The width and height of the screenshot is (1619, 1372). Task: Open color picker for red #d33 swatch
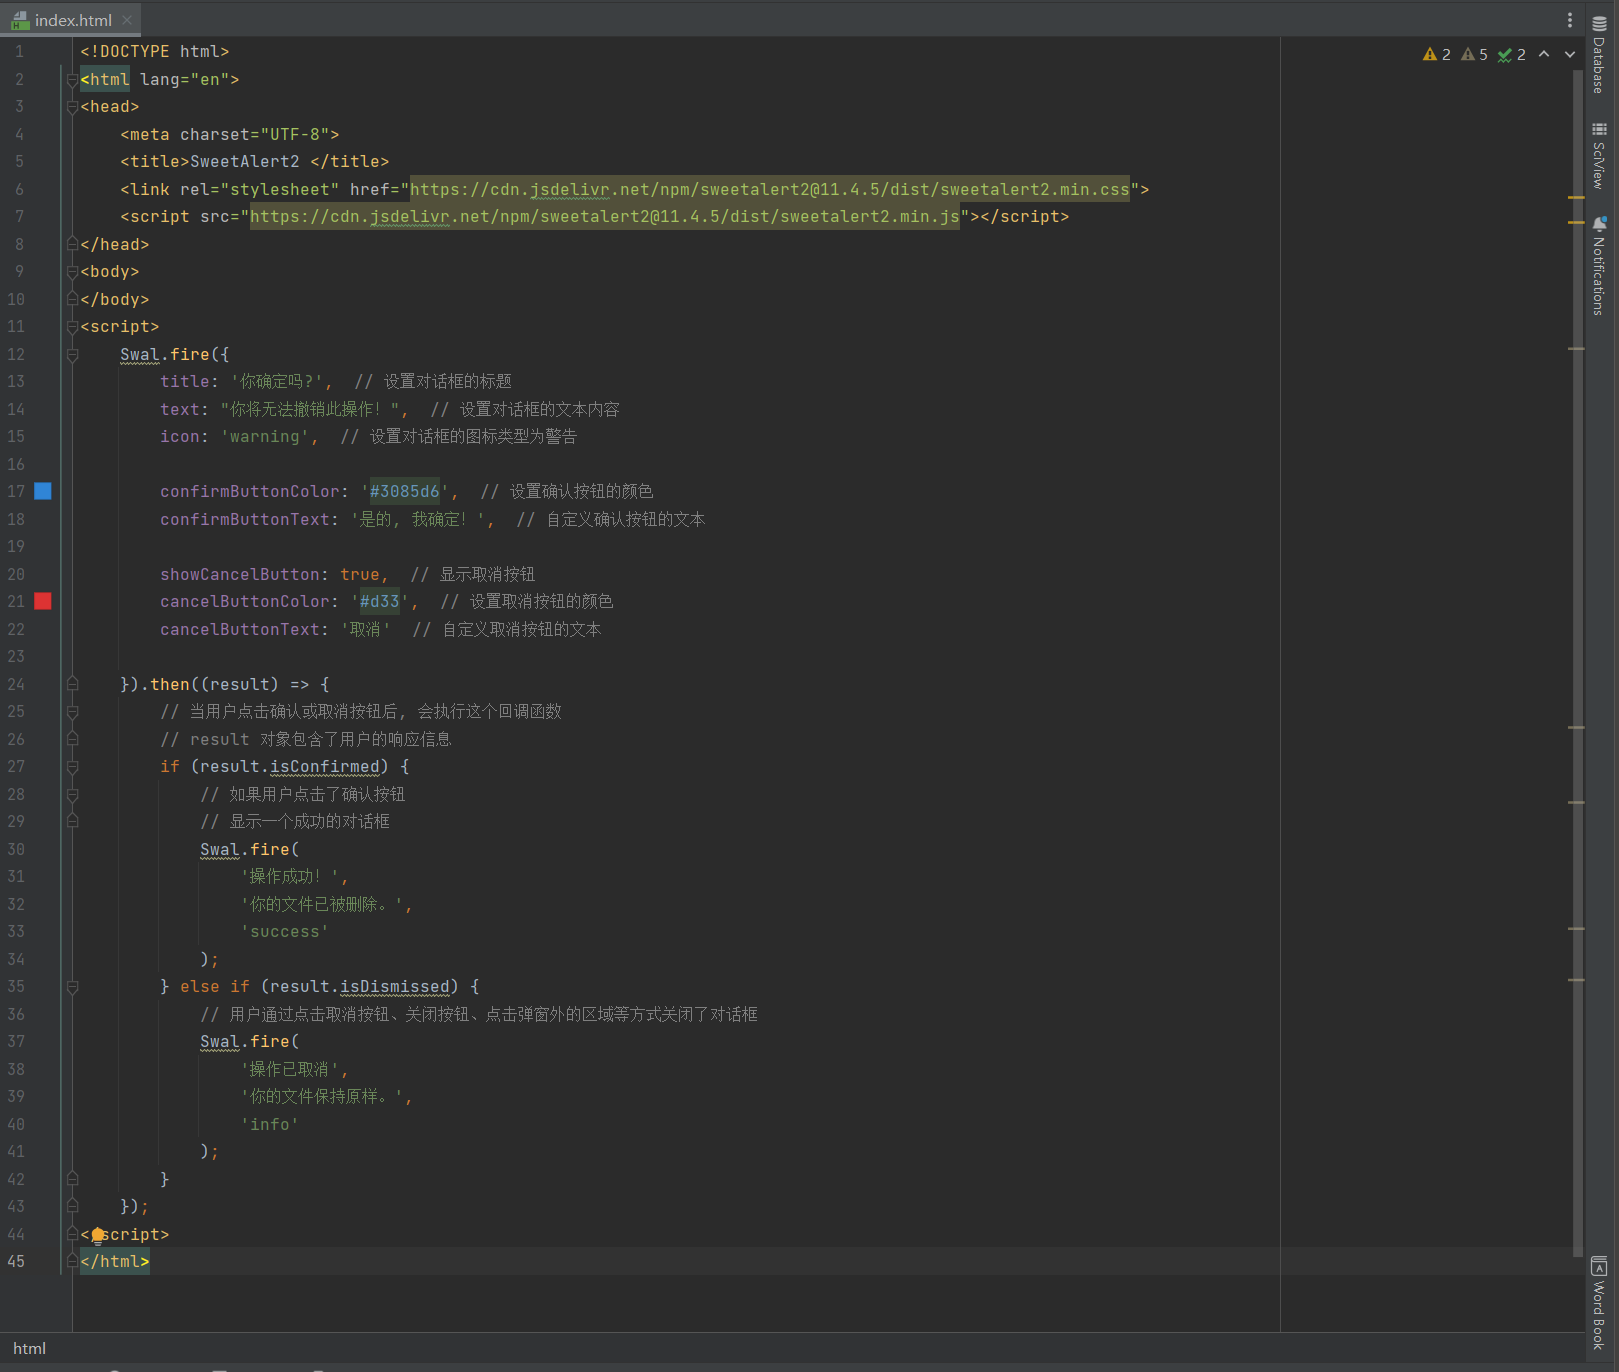(x=43, y=601)
